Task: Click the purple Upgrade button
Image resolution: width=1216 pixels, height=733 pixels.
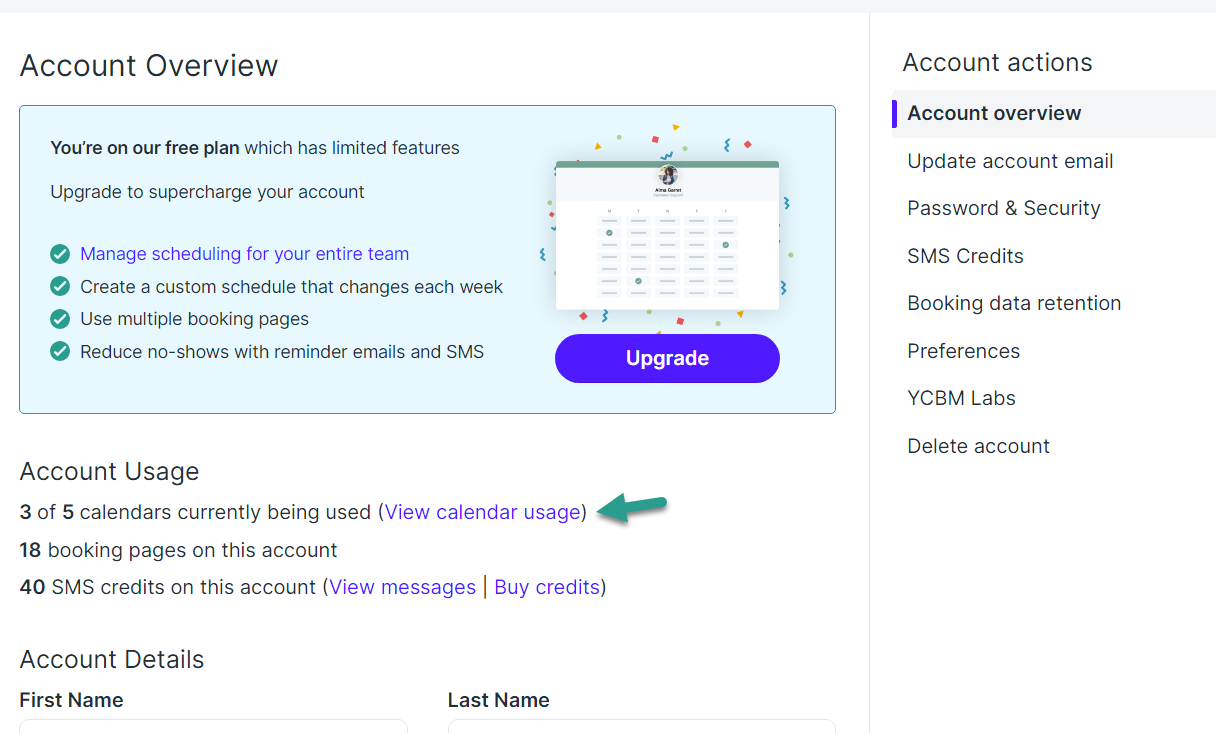Action: [x=667, y=358]
